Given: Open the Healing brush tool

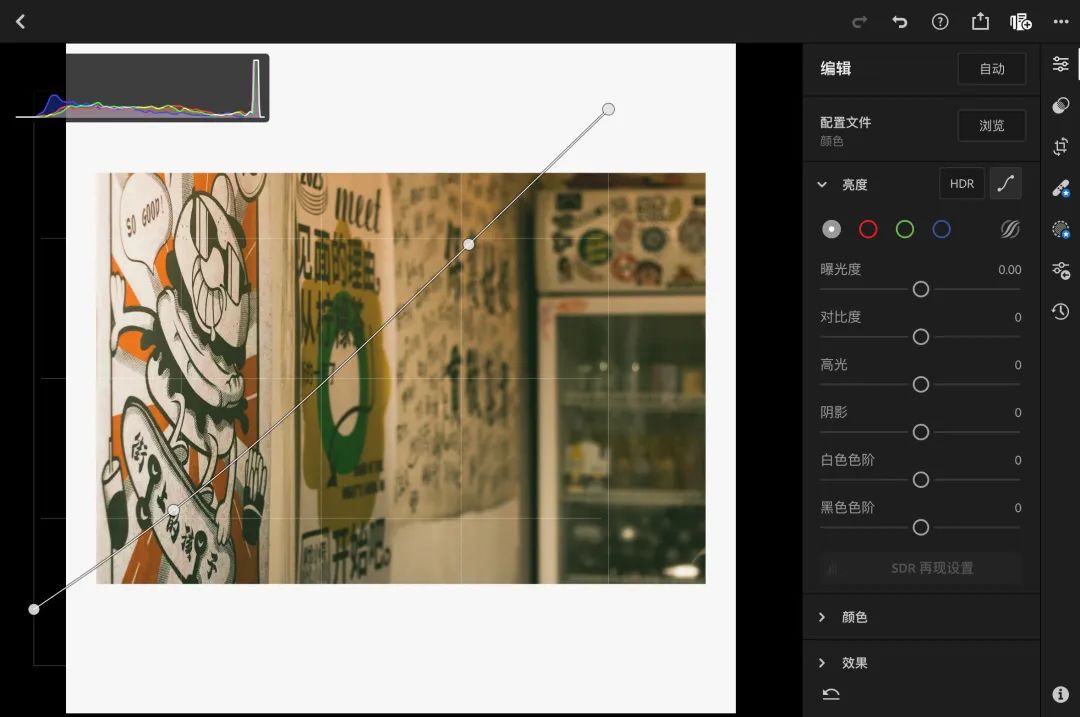Looking at the screenshot, I should tap(1060, 187).
